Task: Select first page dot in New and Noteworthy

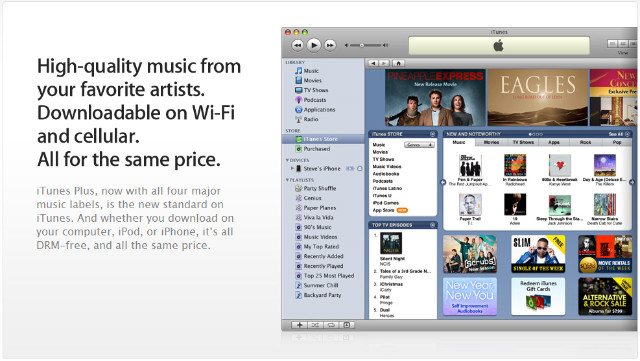Action: tap(530, 134)
